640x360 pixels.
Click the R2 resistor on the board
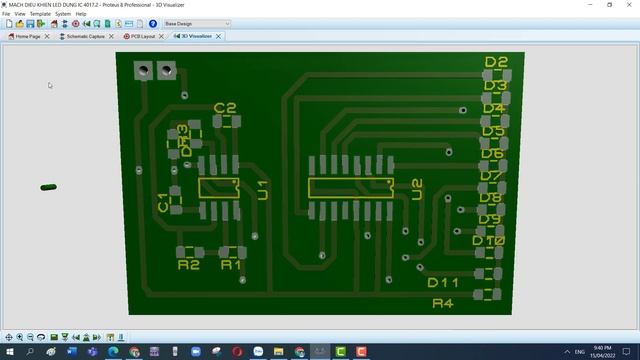coord(190,252)
